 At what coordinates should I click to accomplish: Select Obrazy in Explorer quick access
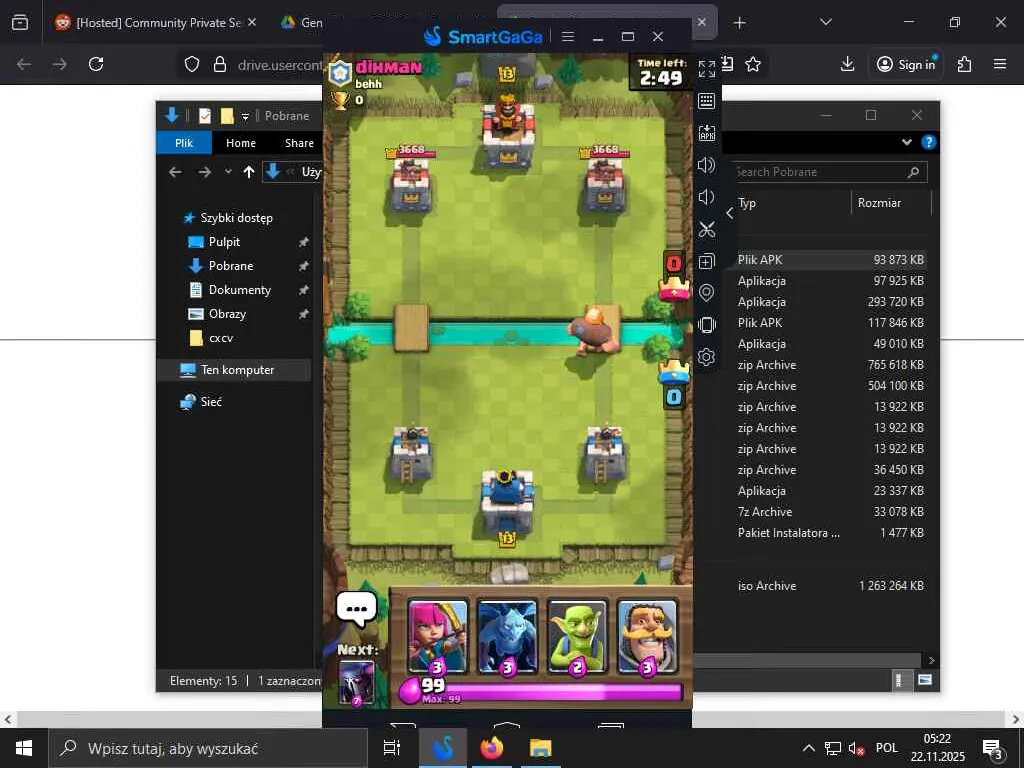pyautogui.click(x=227, y=314)
